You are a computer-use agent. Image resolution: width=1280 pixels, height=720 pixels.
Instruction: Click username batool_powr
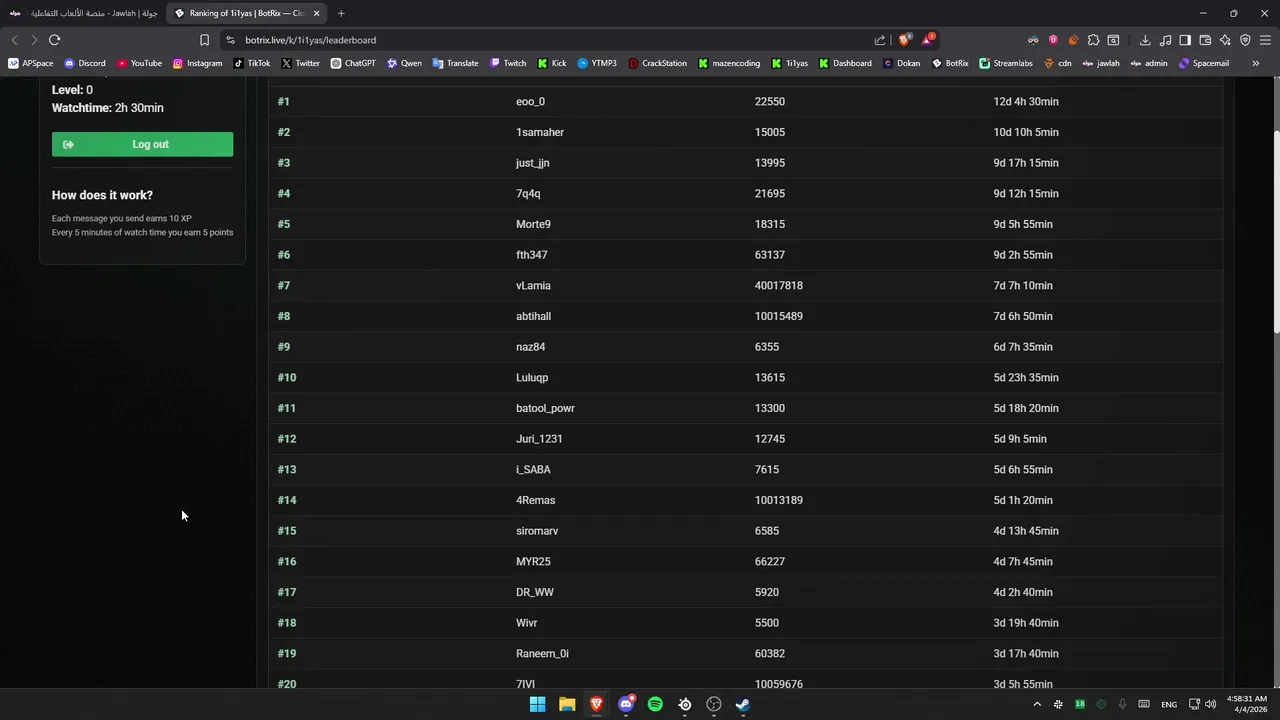point(545,408)
